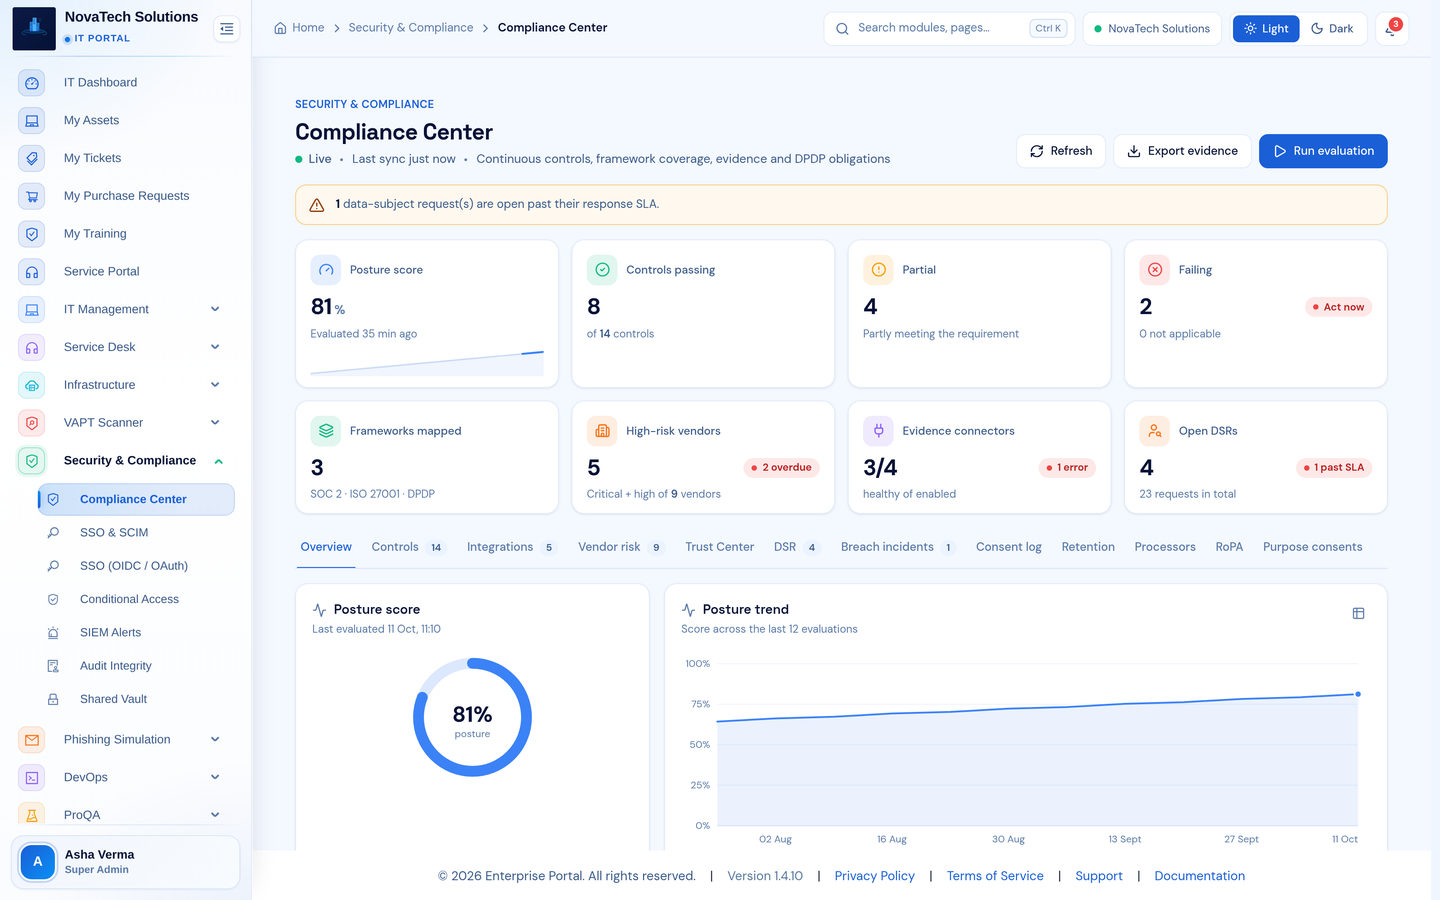Click the Service Desk headphones icon

[x=32, y=348]
